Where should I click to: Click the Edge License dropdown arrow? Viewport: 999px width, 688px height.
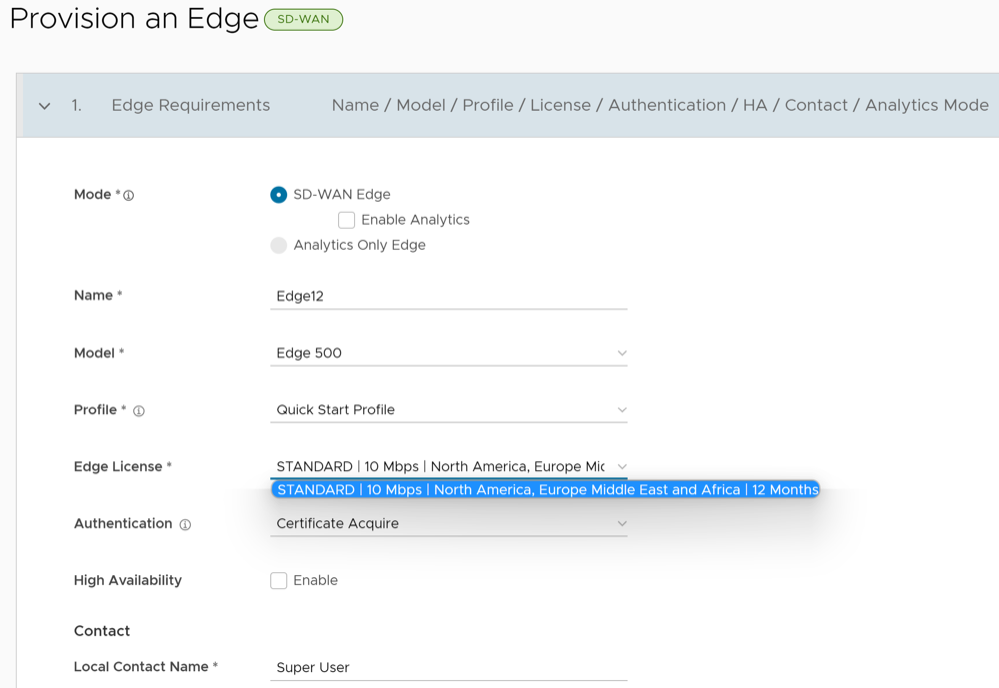point(622,467)
